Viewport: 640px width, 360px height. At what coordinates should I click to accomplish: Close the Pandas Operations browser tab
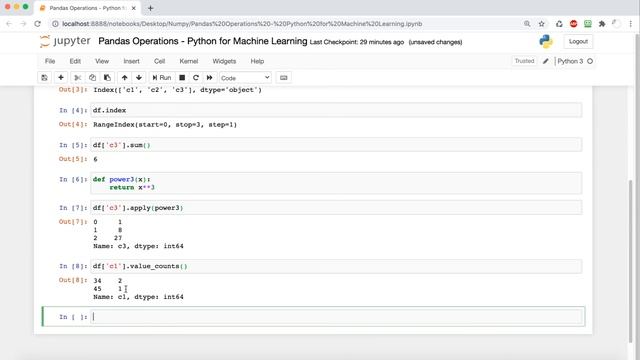pos(133,8)
